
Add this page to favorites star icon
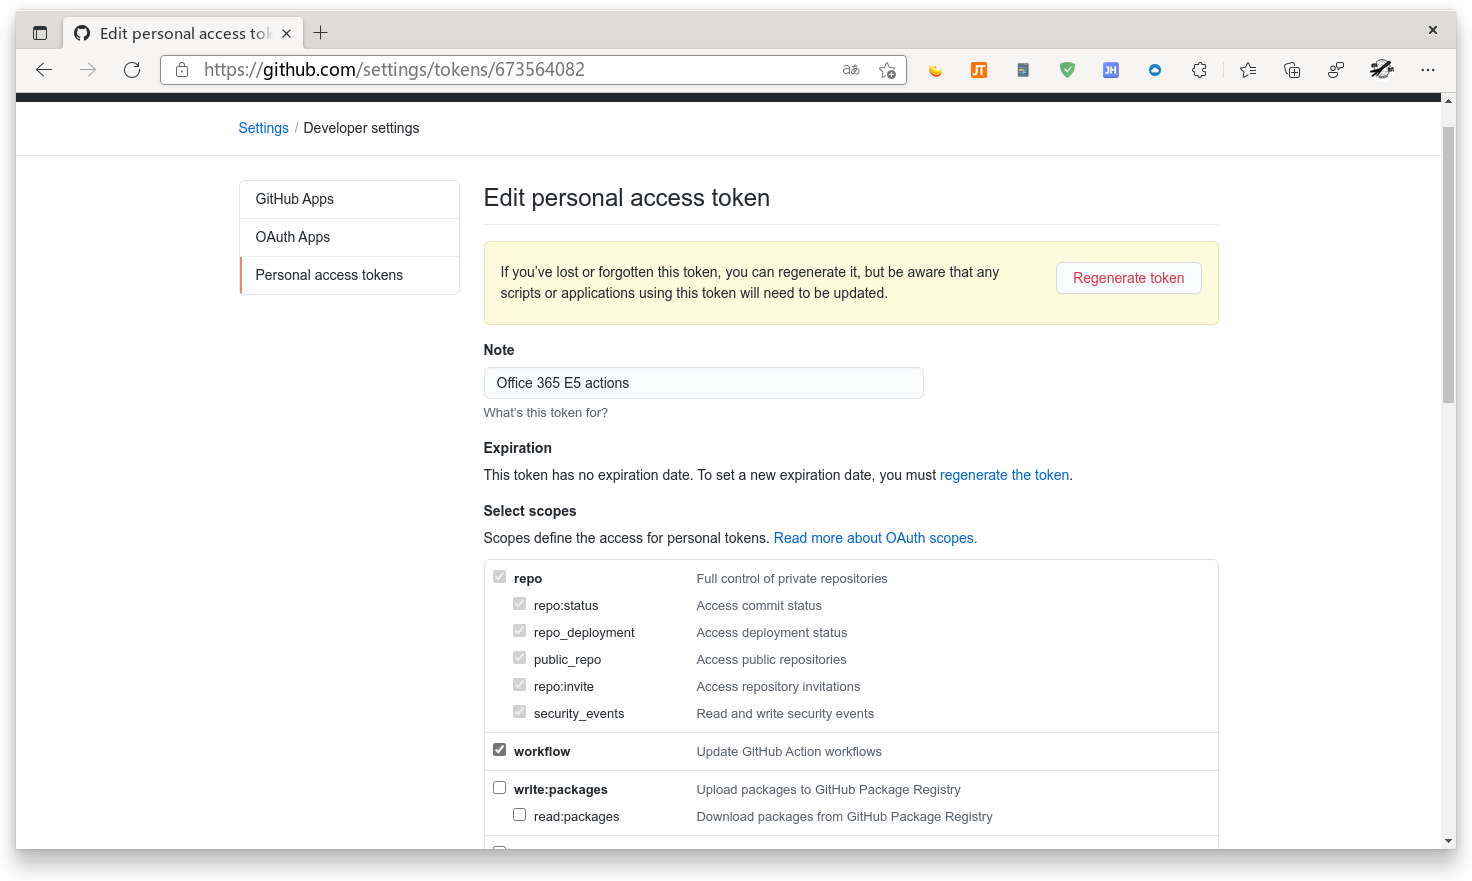click(x=887, y=70)
